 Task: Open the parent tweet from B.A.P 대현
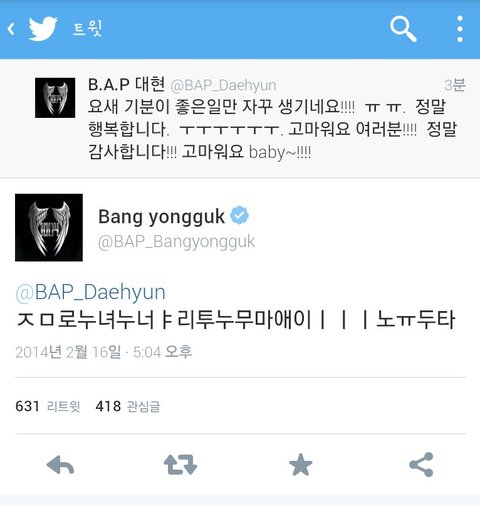240,119
